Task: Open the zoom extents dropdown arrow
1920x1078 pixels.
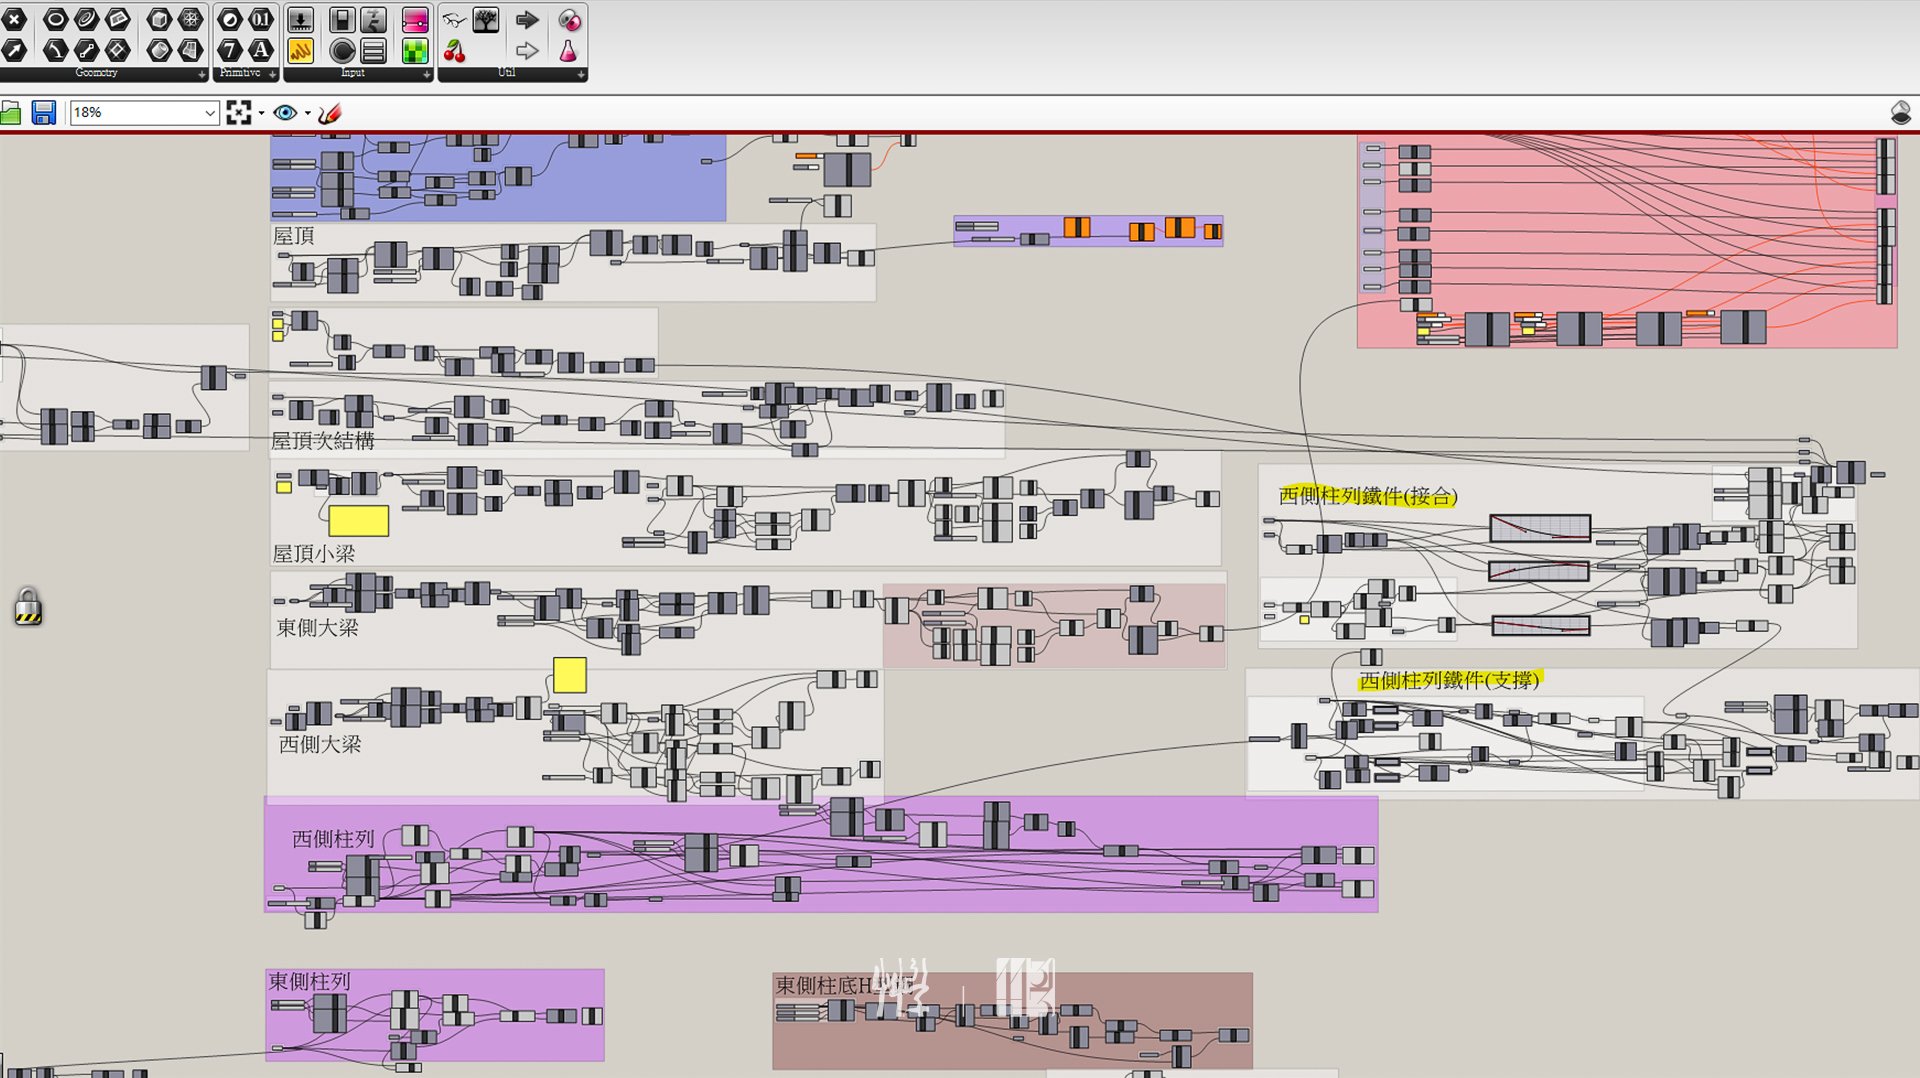Action: [261, 113]
